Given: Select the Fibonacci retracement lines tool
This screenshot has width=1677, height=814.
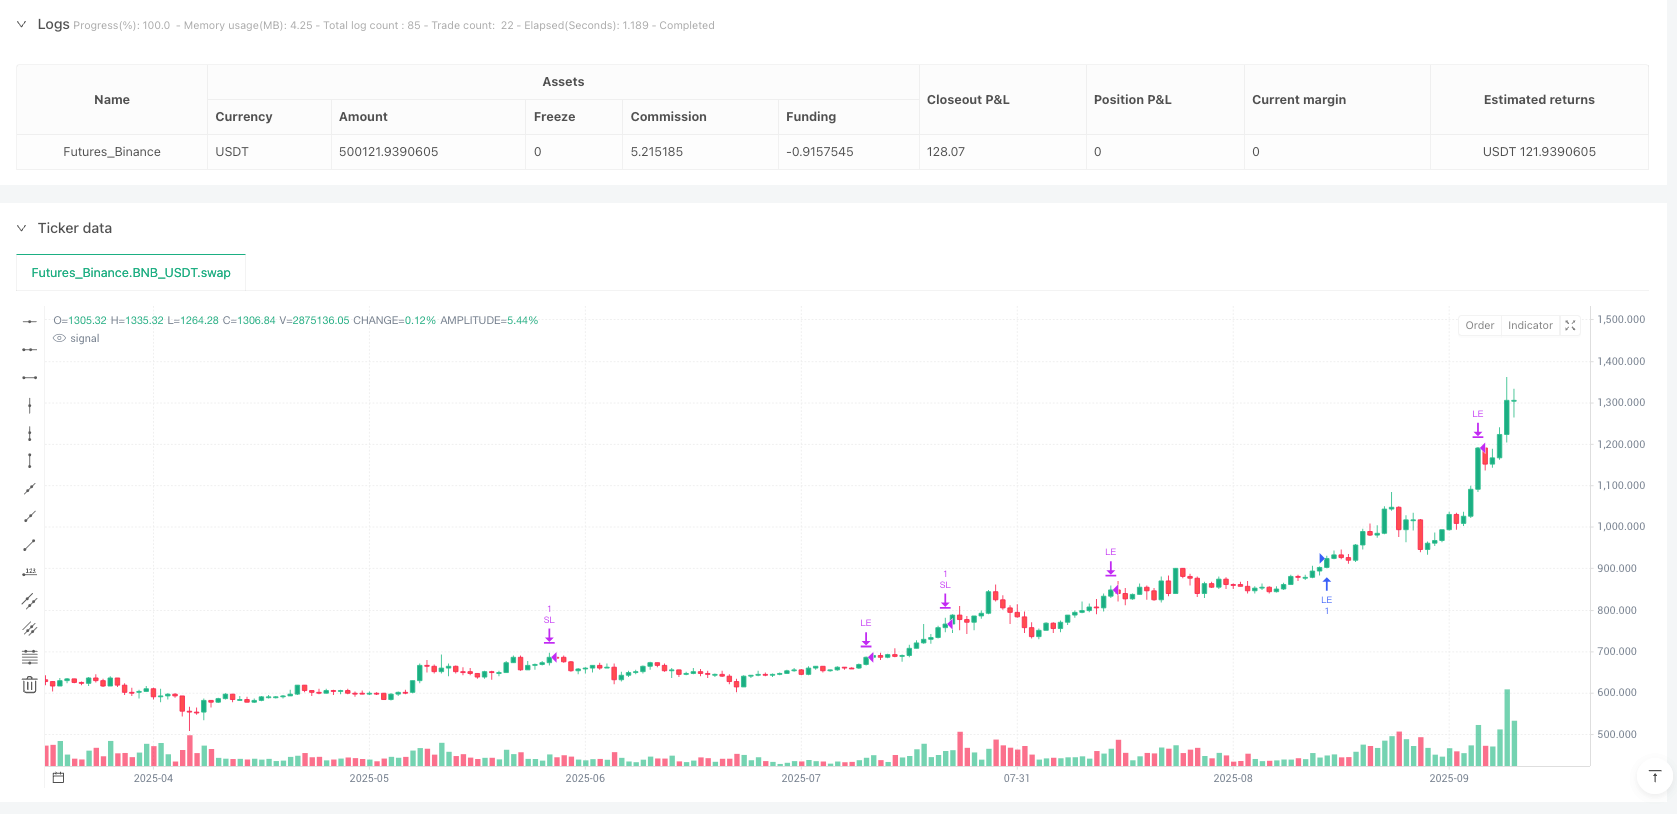Looking at the screenshot, I should pyautogui.click(x=30, y=657).
